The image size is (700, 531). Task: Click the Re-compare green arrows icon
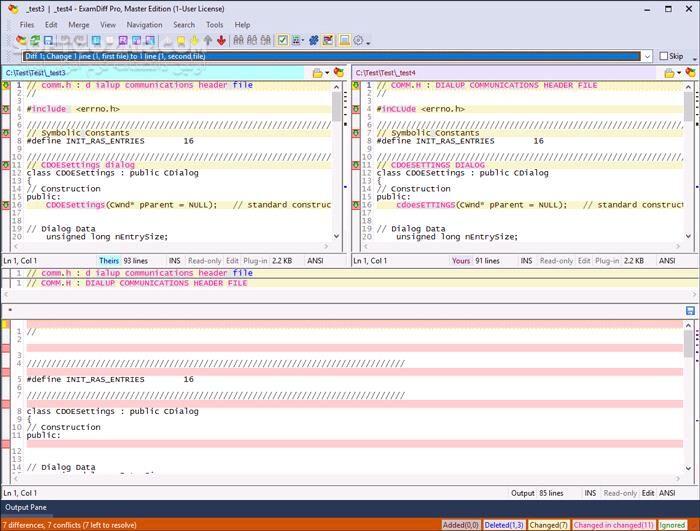35,41
